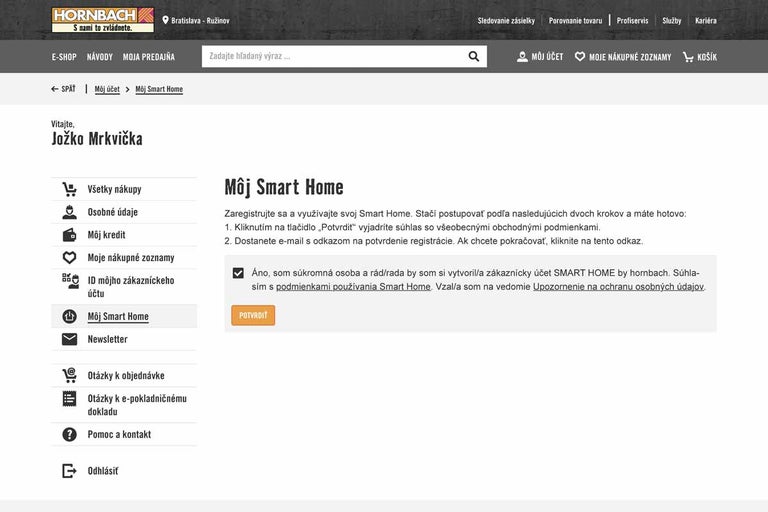Click the magnifier search icon
The width and height of the screenshot is (768, 512).
(474, 57)
